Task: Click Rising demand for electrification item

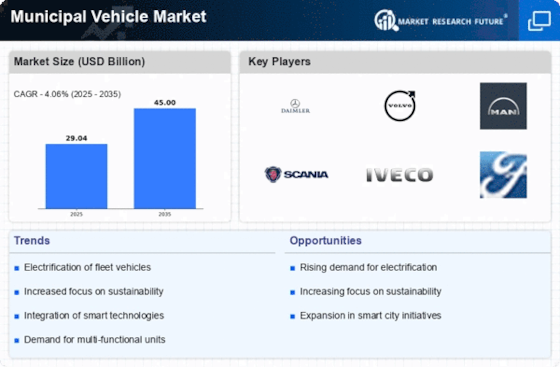Action: [368, 267]
